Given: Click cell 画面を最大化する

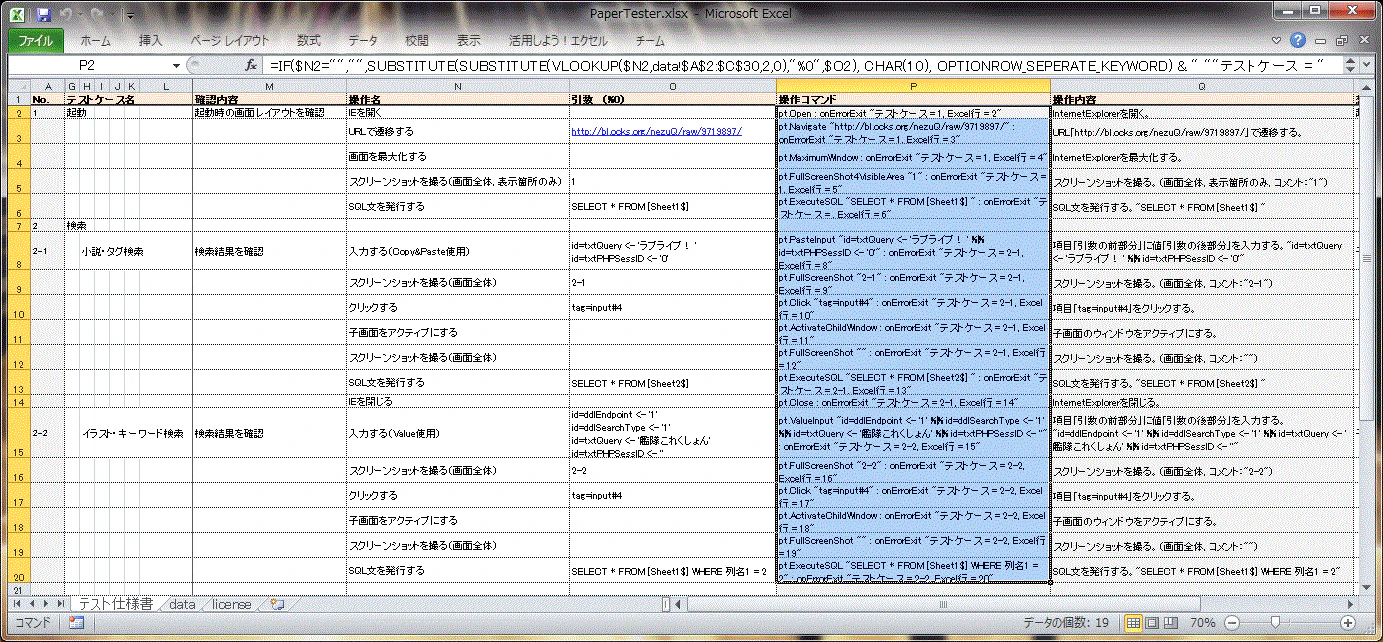Looking at the screenshot, I should (x=457, y=157).
